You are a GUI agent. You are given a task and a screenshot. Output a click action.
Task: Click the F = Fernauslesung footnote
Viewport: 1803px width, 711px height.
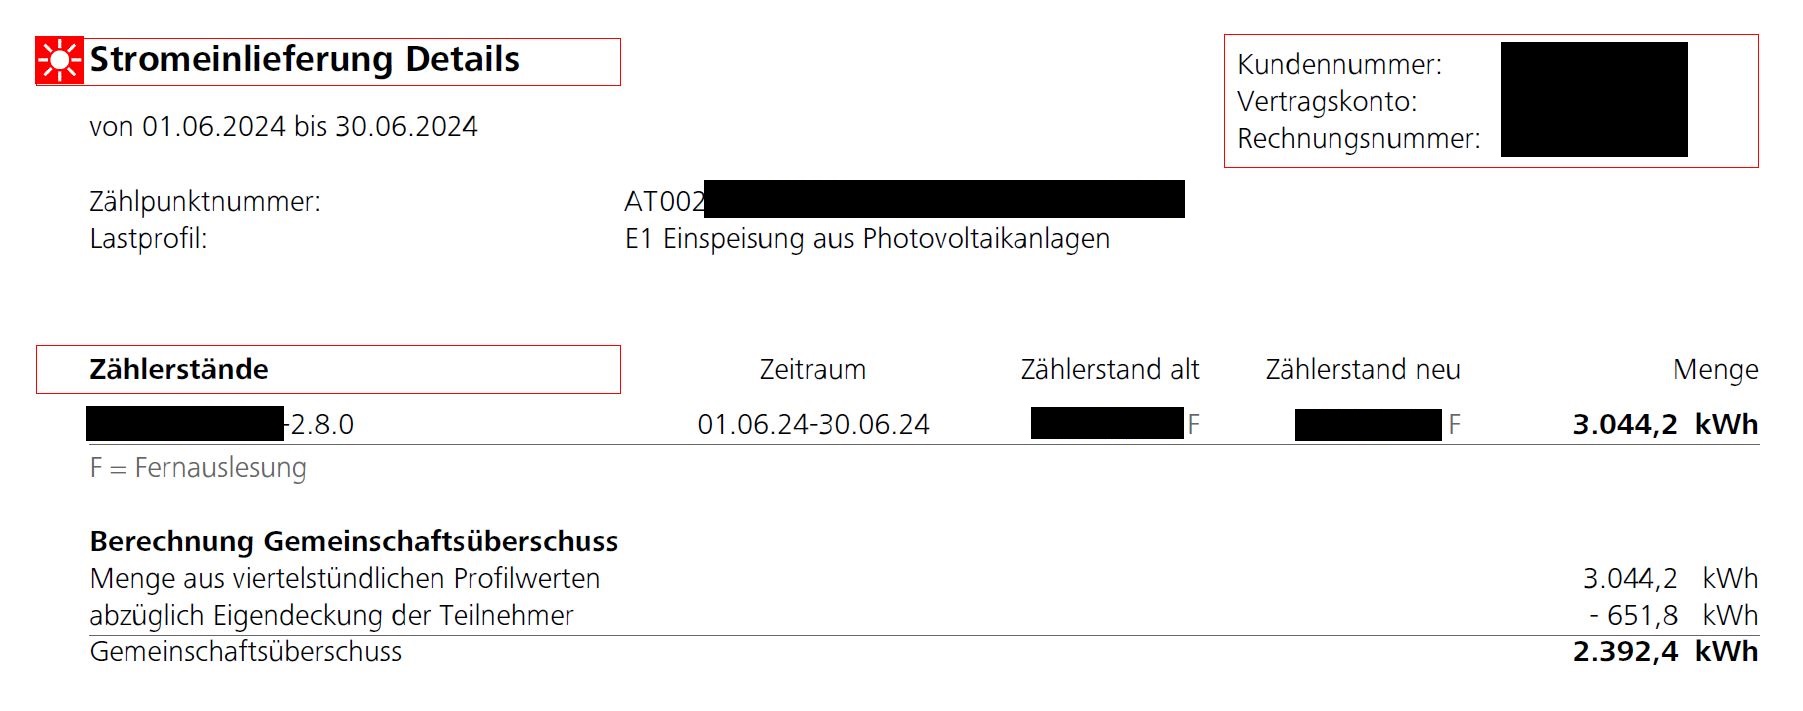[x=198, y=468]
